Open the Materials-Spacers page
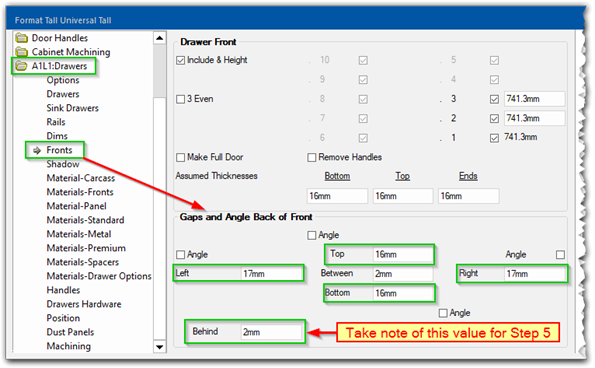The image size is (595, 368). [x=83, y=262]
